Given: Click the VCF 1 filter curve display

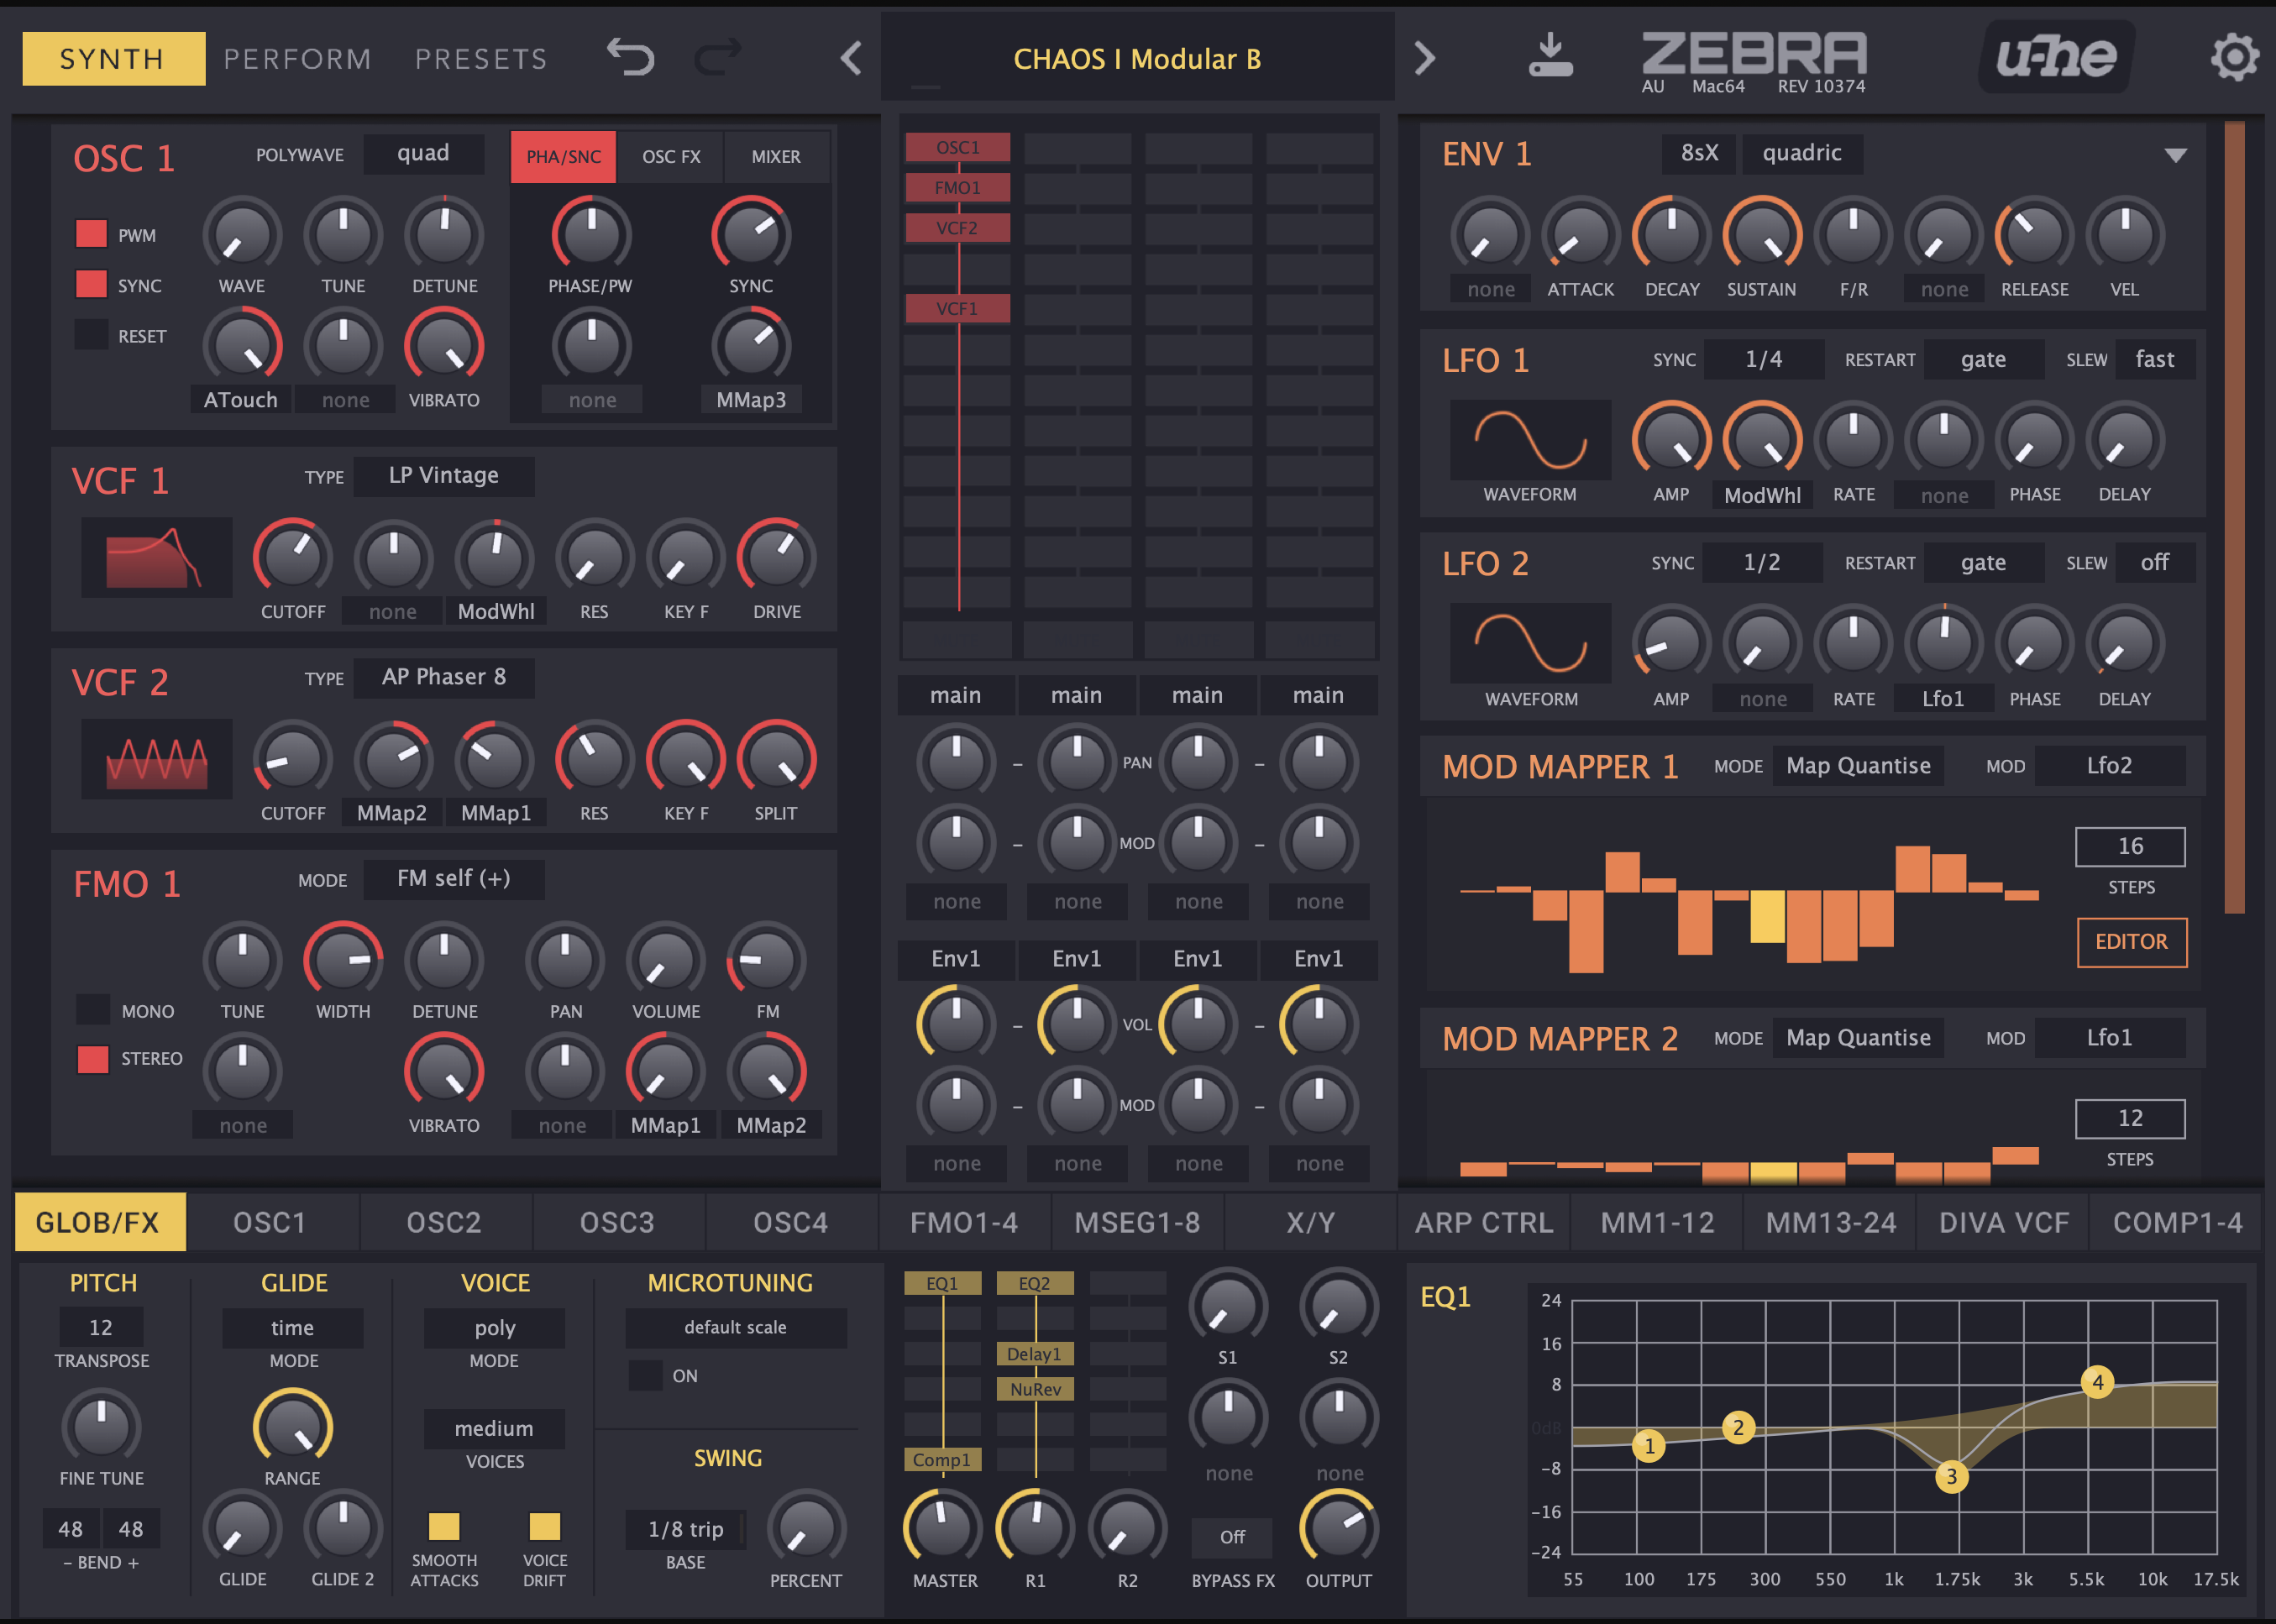Looking at the screenshot, I should [x=157, y=558].
